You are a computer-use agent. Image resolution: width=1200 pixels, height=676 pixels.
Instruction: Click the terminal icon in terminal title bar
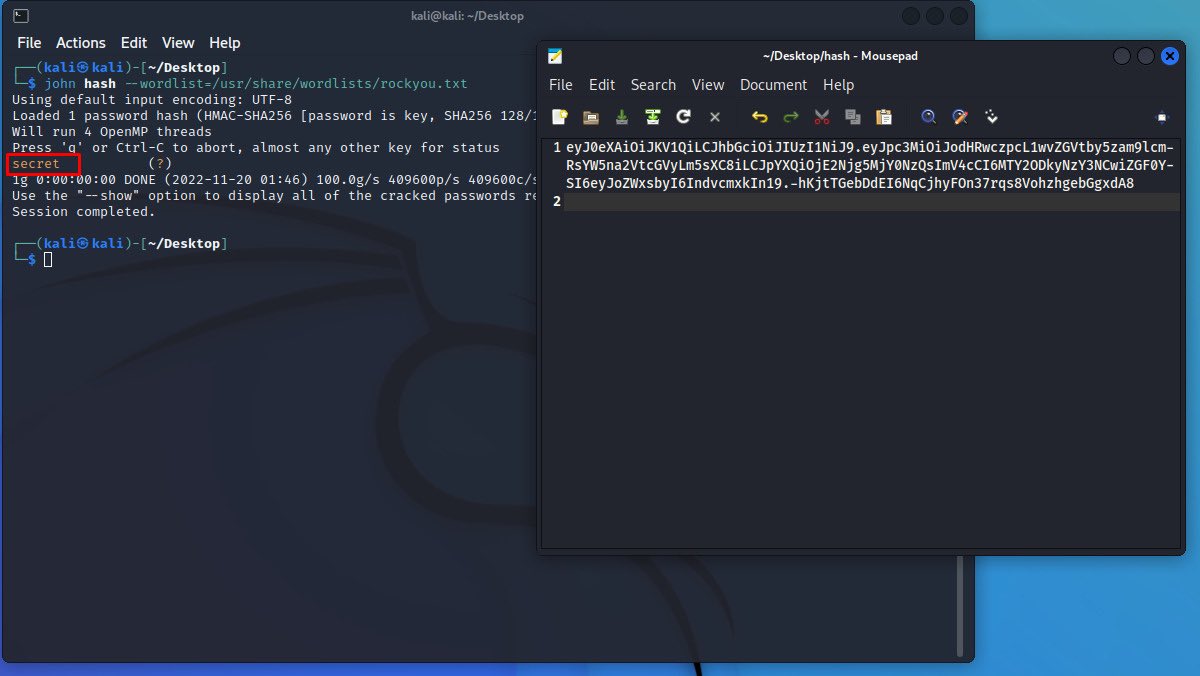click(x=20, y=16)
